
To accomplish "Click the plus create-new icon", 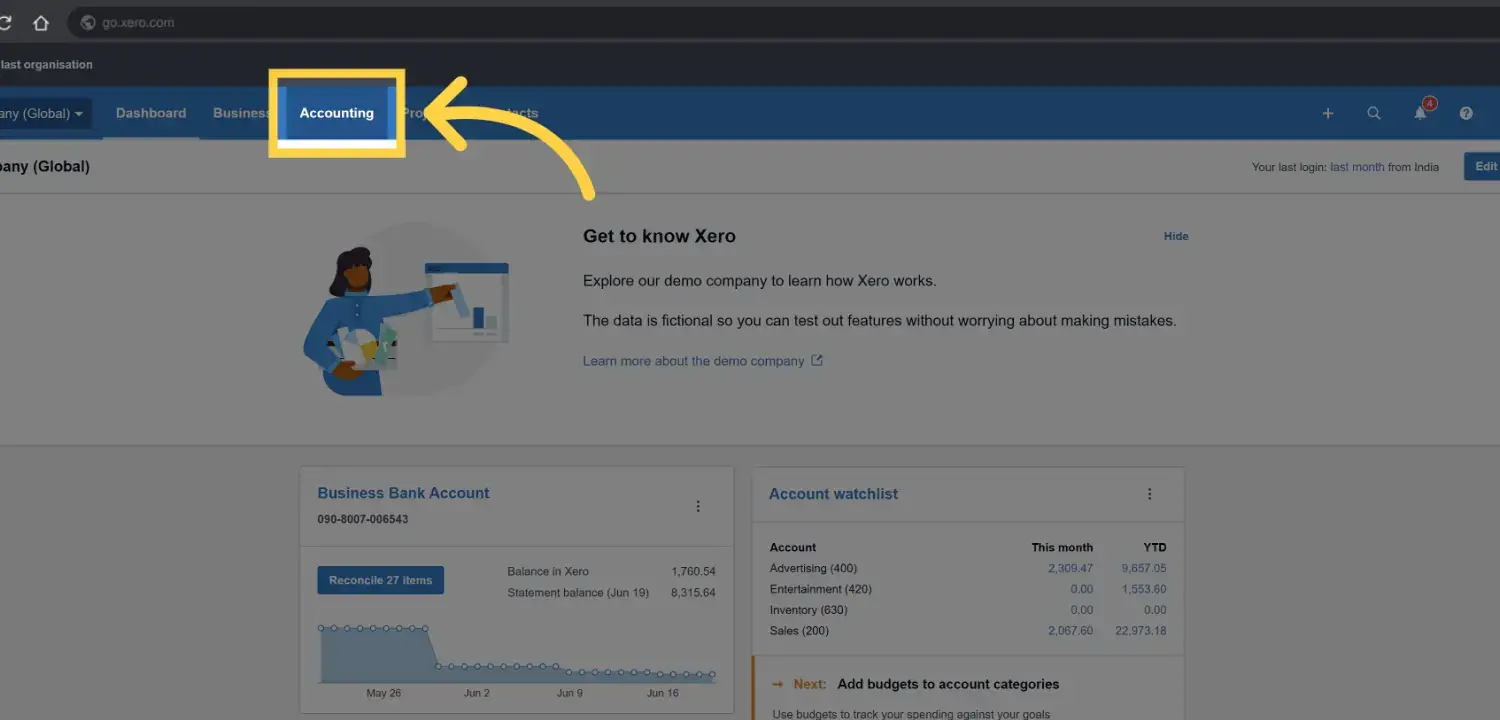I will point(1328,114).
